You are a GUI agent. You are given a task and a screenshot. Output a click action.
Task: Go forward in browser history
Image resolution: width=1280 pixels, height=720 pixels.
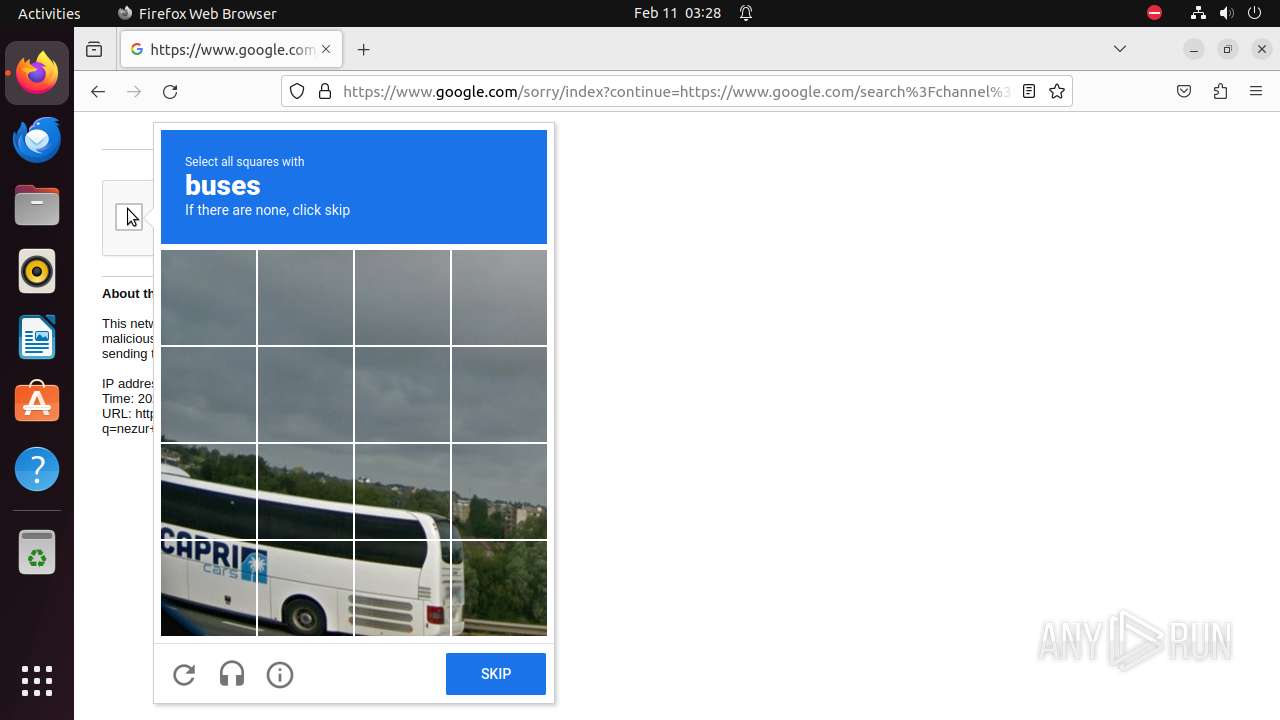(x=134, y=91)
